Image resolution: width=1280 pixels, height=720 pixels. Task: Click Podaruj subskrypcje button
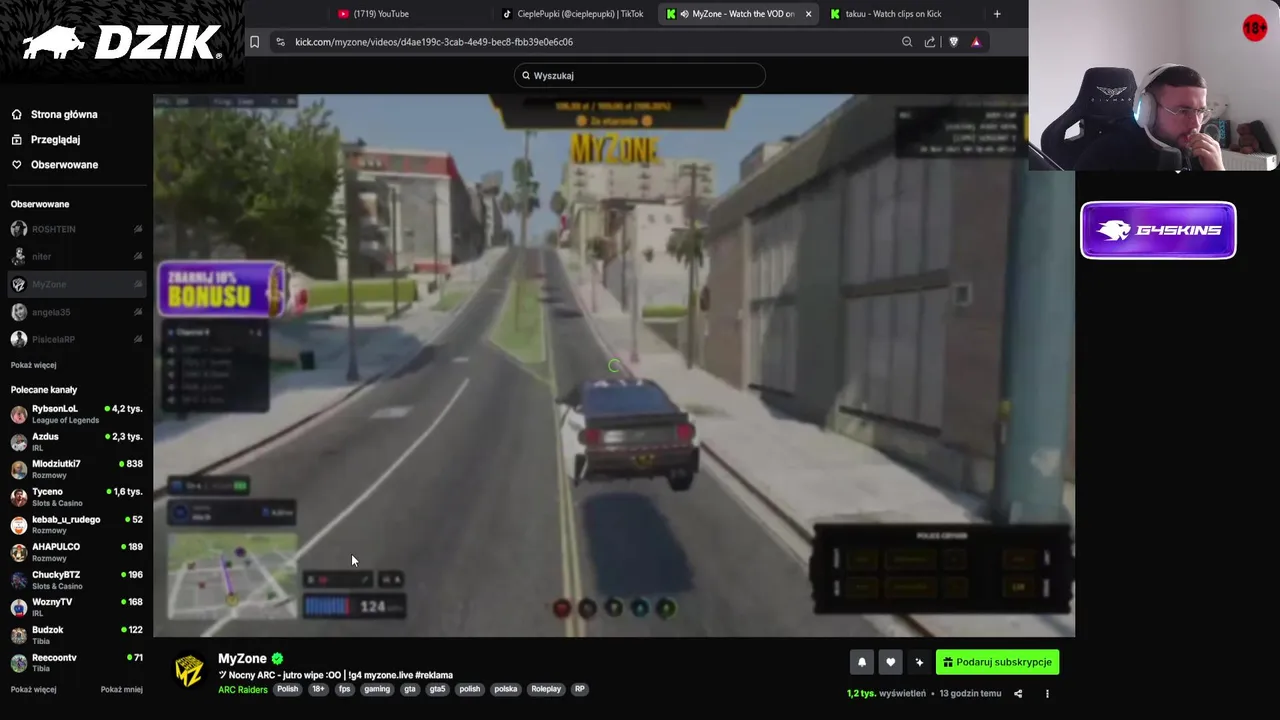click(997, 662)
